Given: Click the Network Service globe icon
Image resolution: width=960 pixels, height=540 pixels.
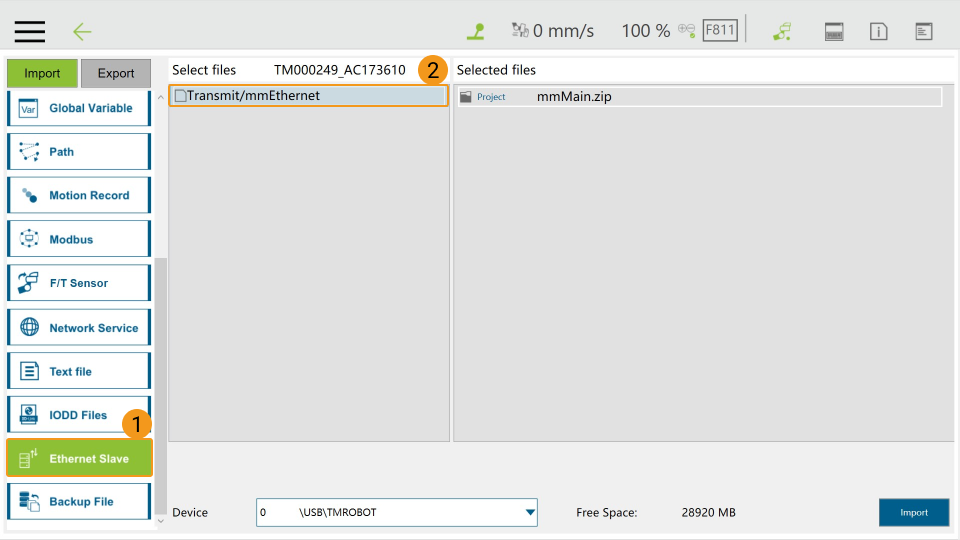Looking at the screenshot, I should coord(29,327).
